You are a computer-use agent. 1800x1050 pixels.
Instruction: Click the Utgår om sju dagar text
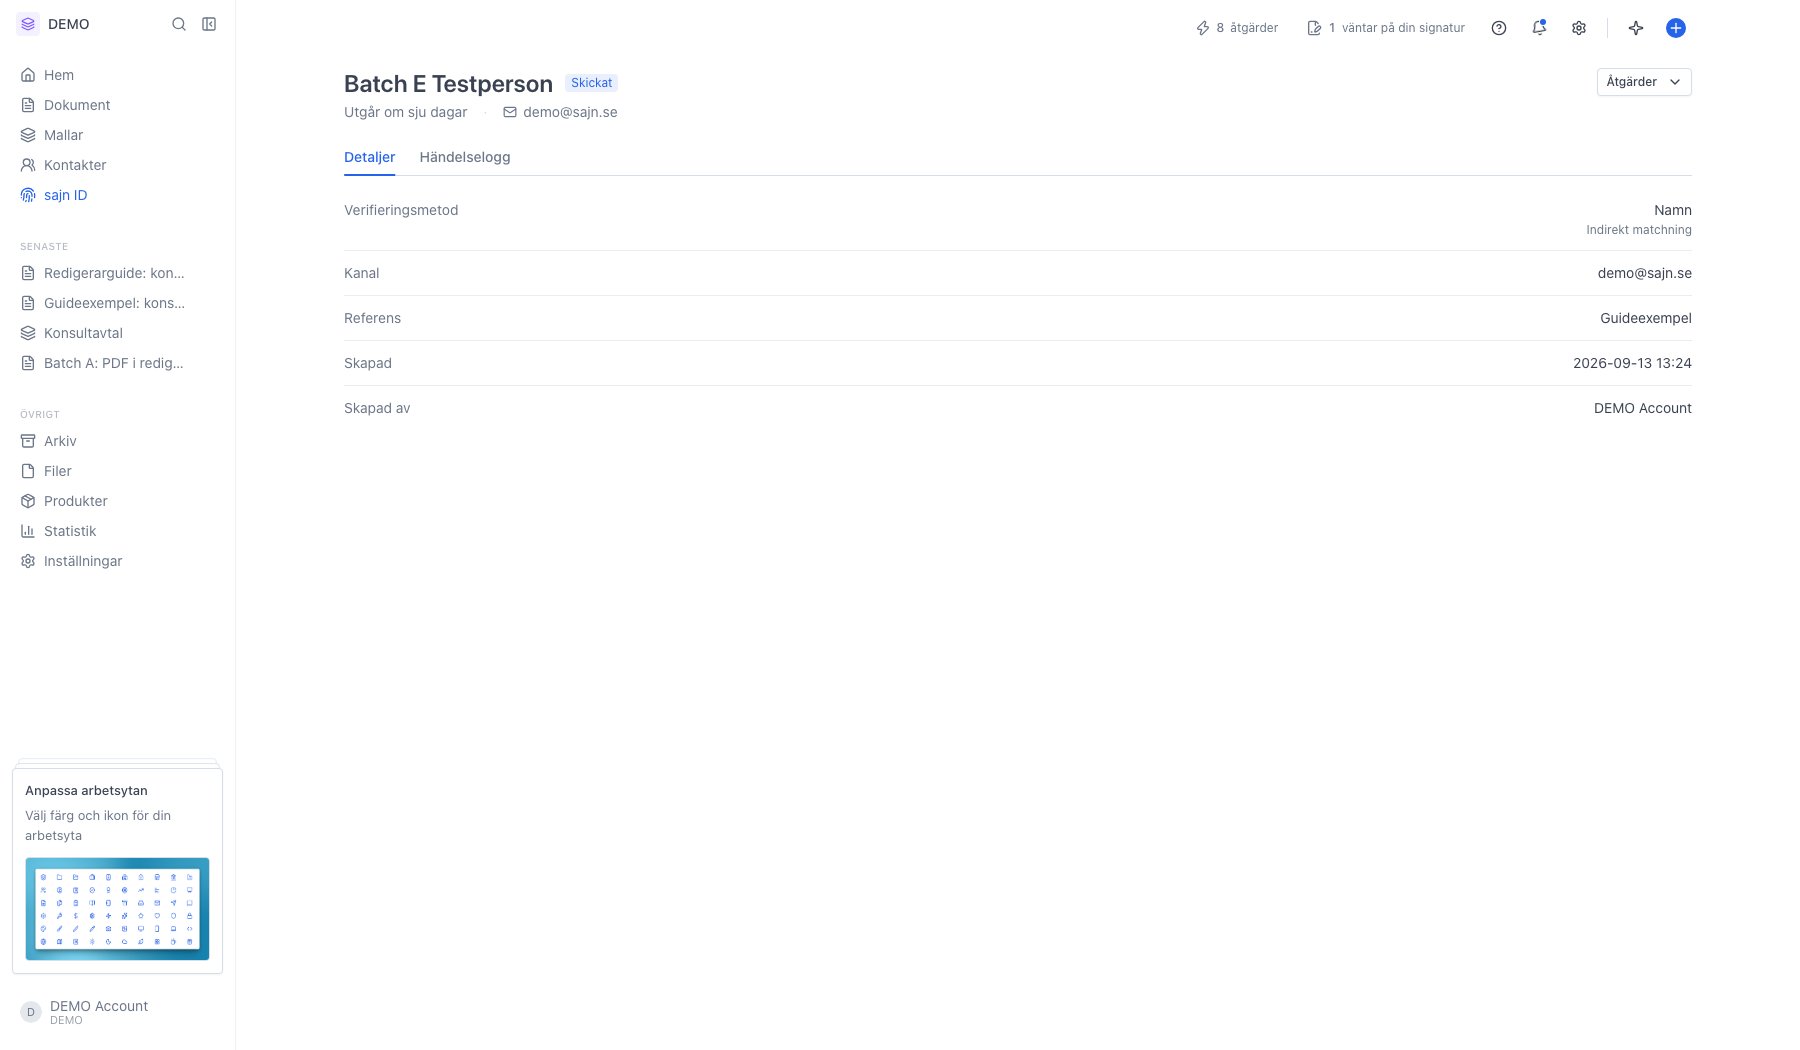(406, 112)
